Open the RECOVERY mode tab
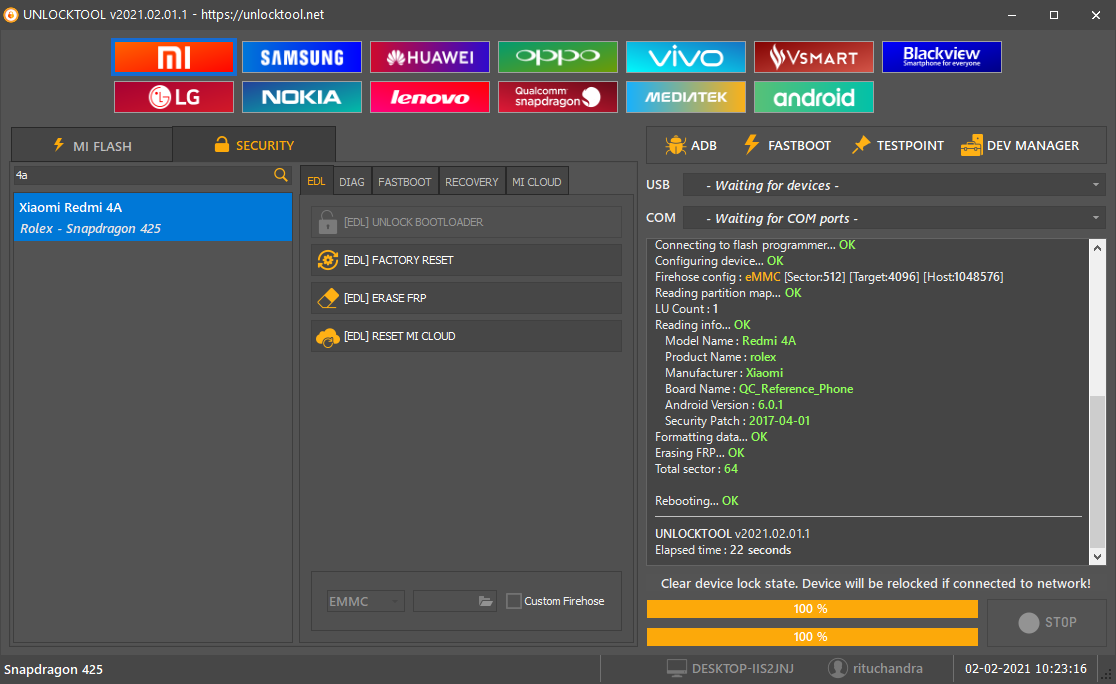 point(471,181)
